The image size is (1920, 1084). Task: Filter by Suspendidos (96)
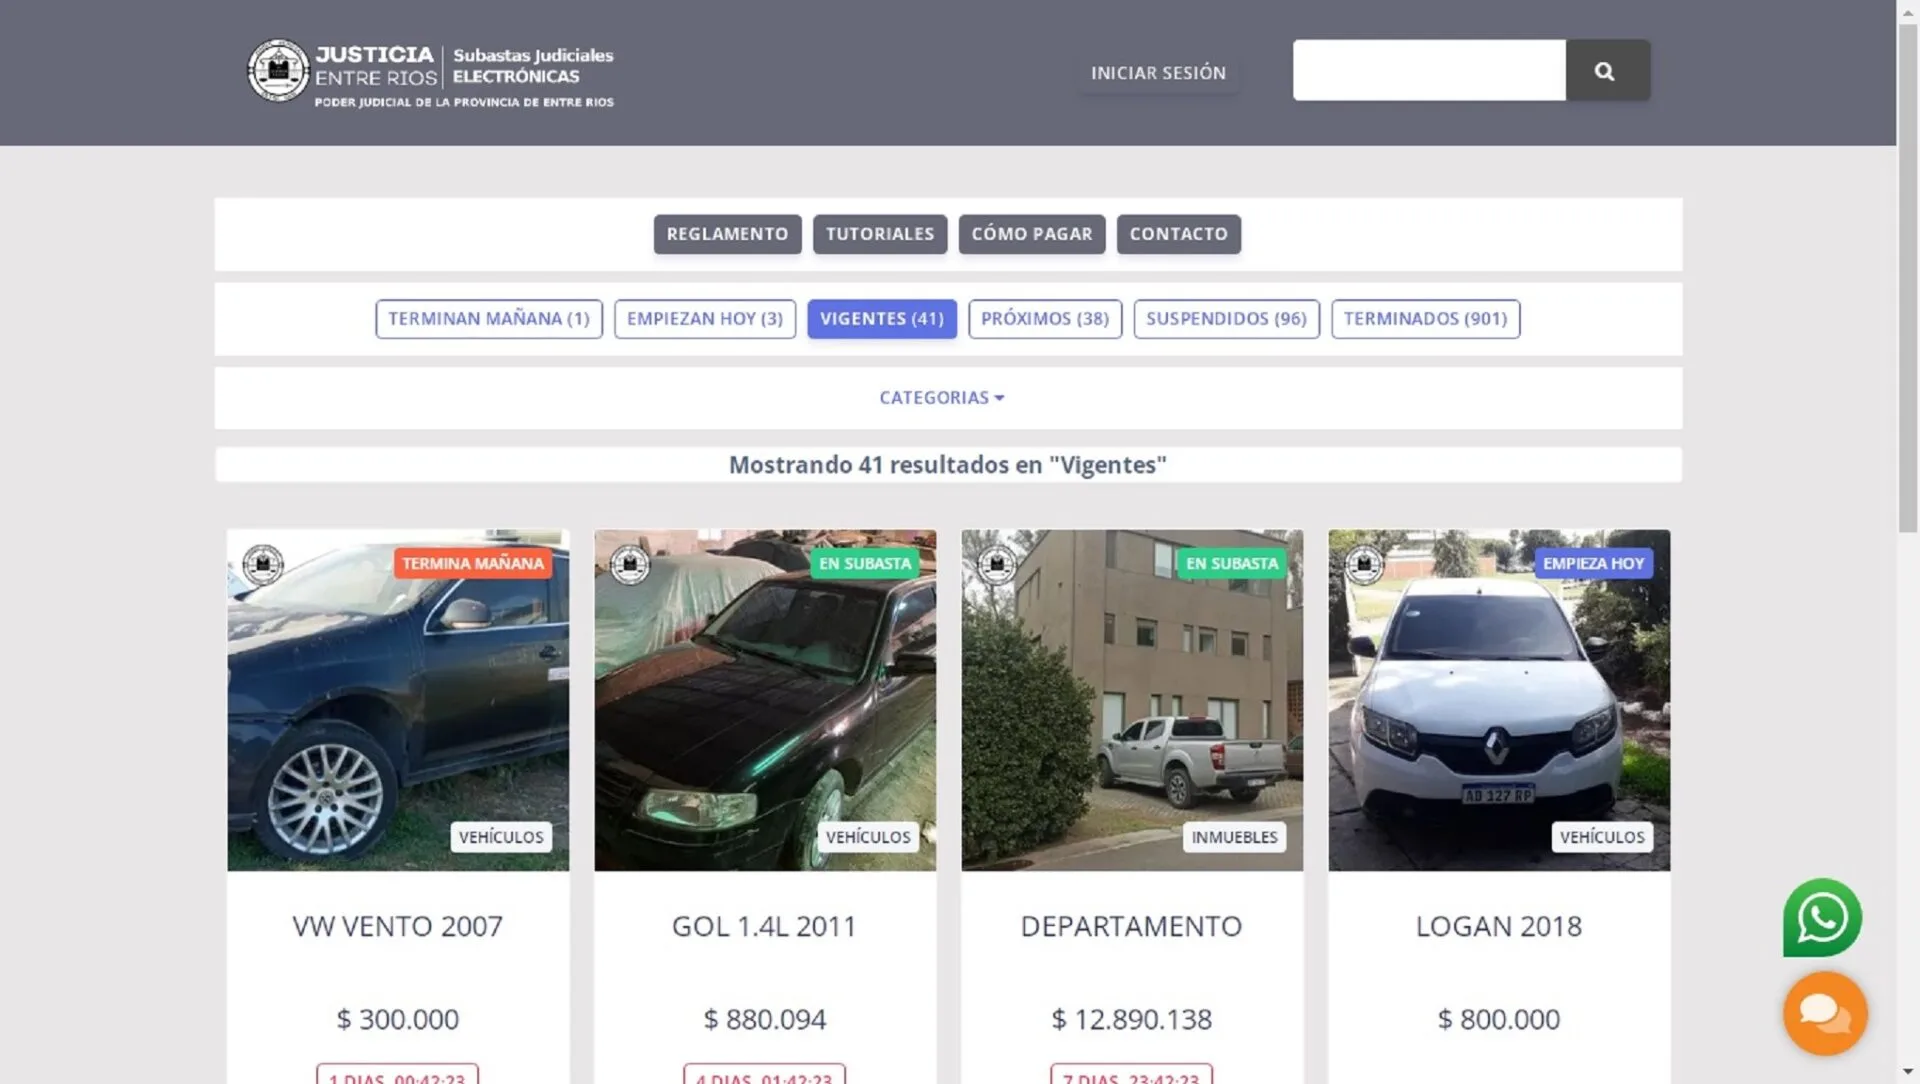(1226, 319)
